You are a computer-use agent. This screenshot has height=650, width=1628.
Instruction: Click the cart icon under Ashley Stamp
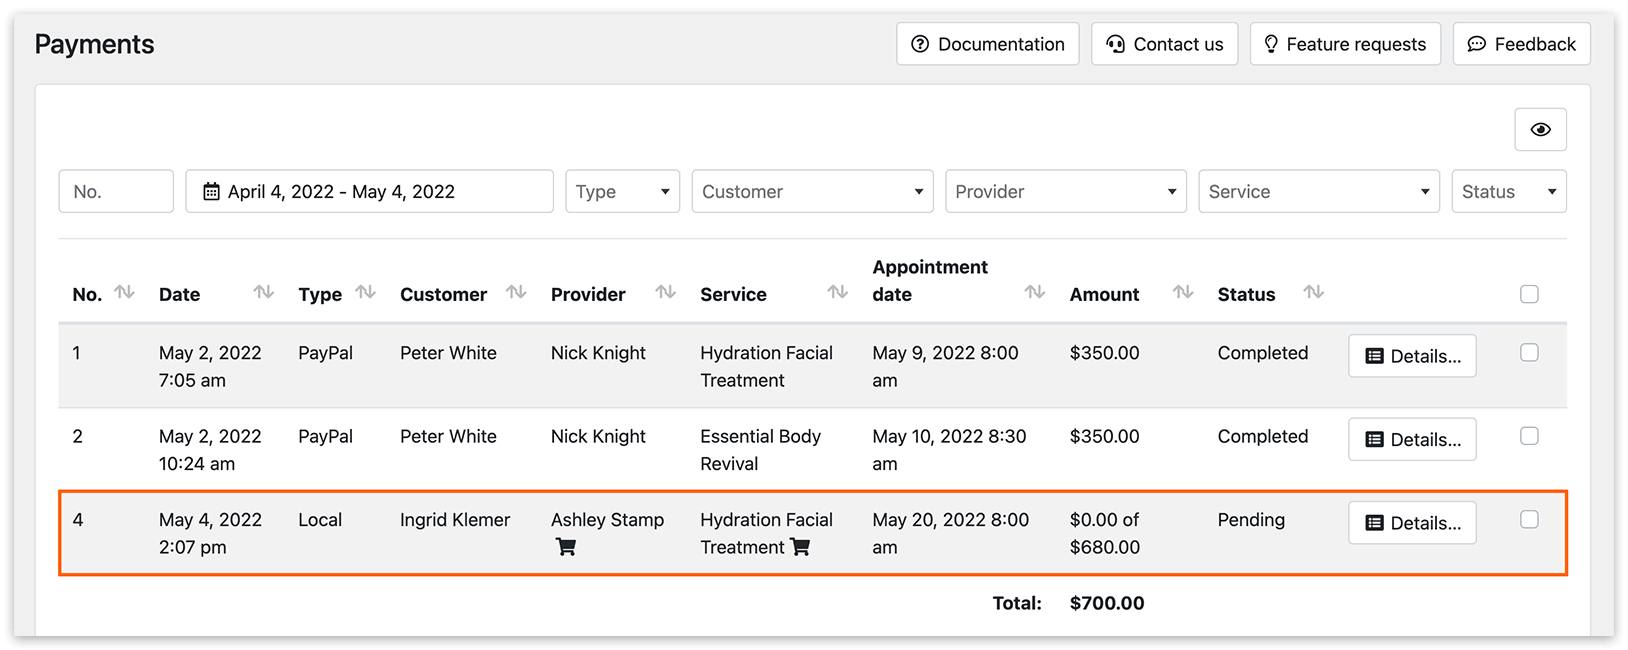click(566, 547)
